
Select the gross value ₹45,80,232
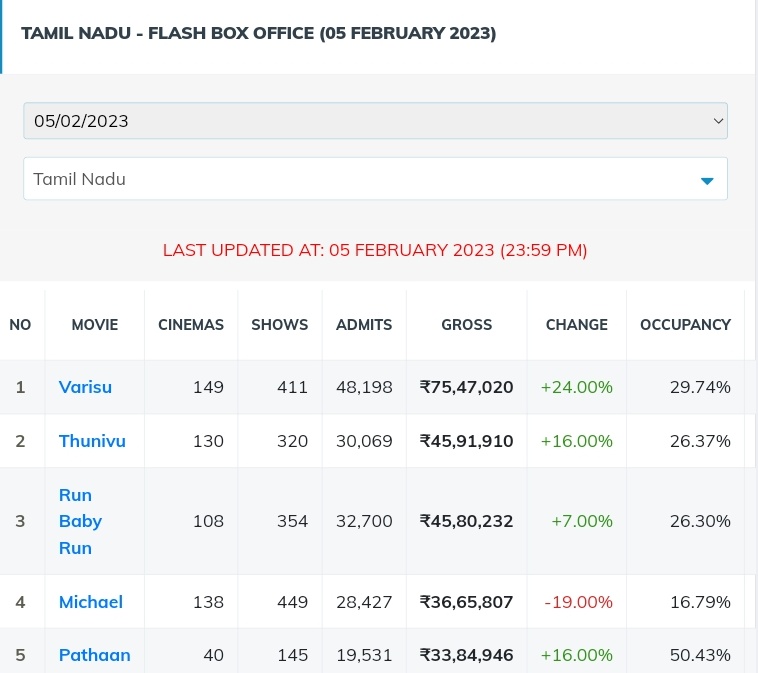466,521
